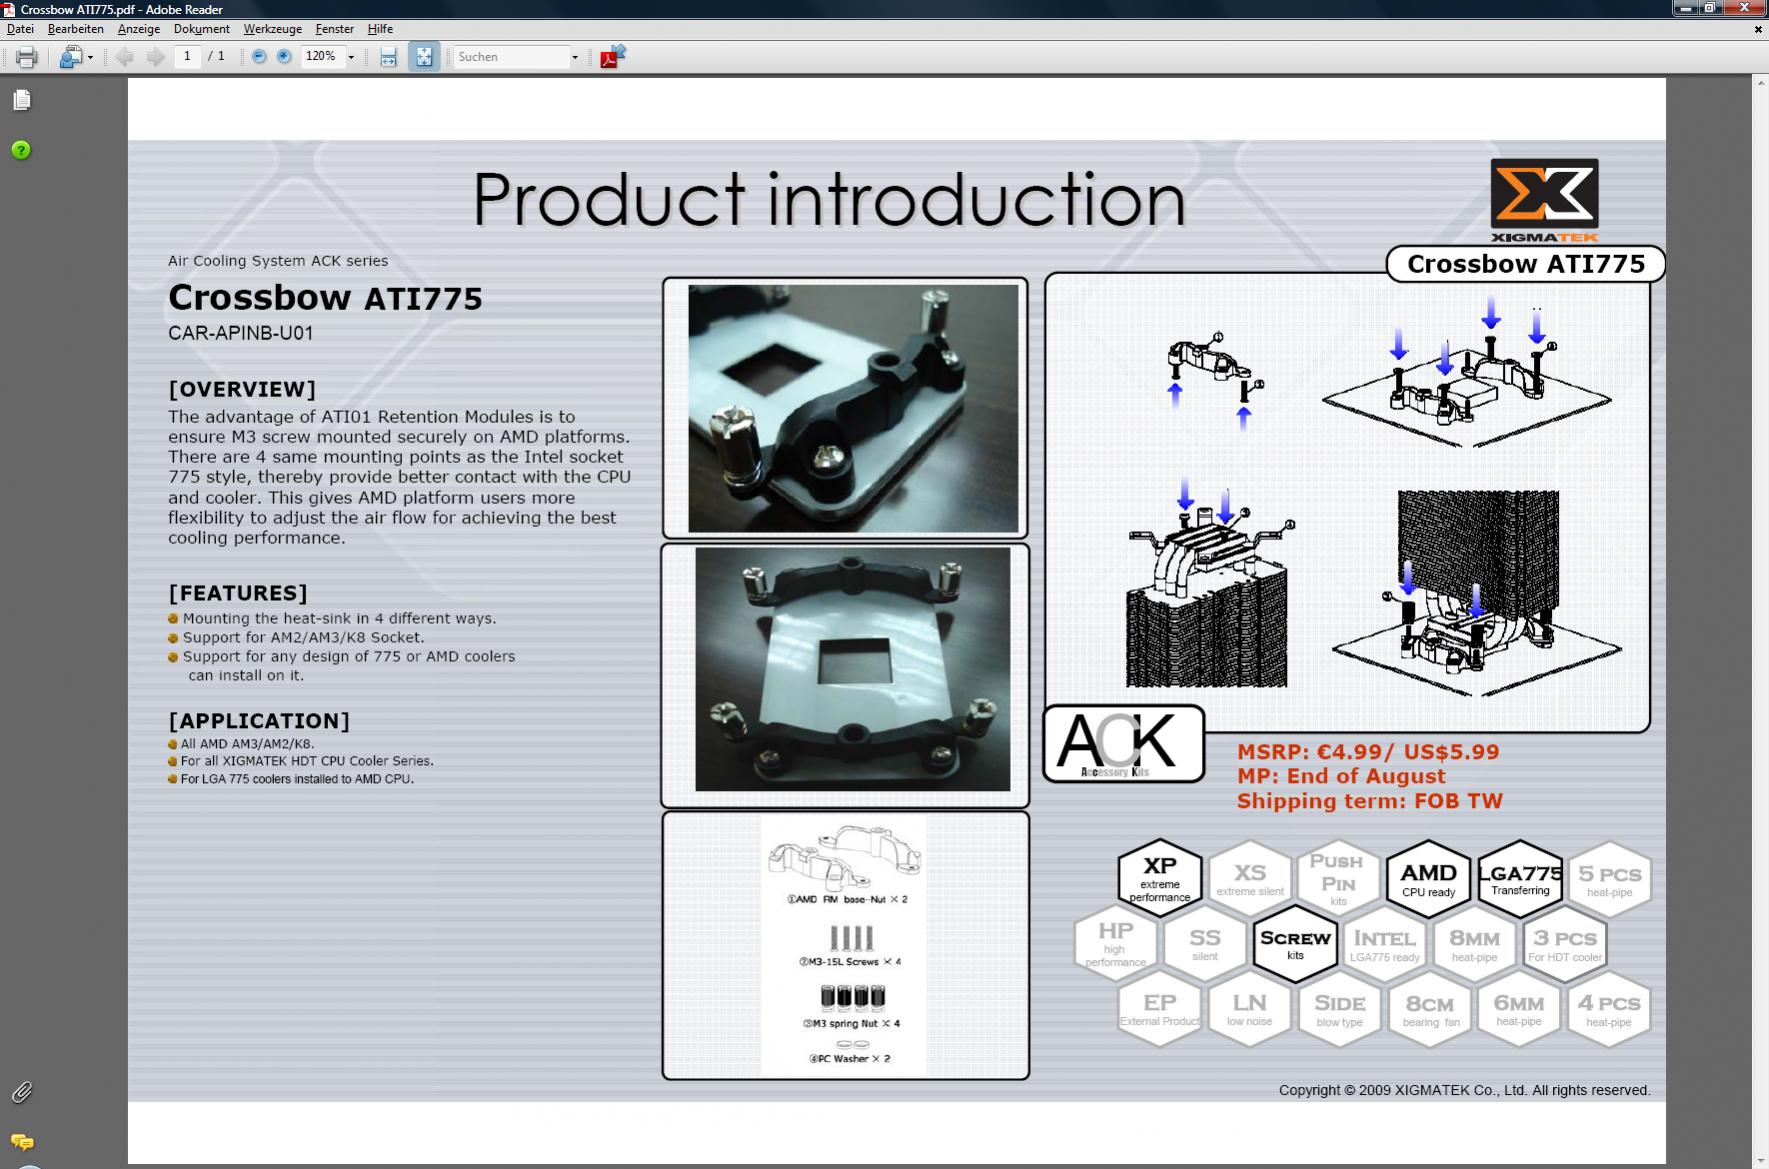The image size is (1769, 1169).
Task: Select the fit width scrolling icon
Action: [x=388, y=57]
